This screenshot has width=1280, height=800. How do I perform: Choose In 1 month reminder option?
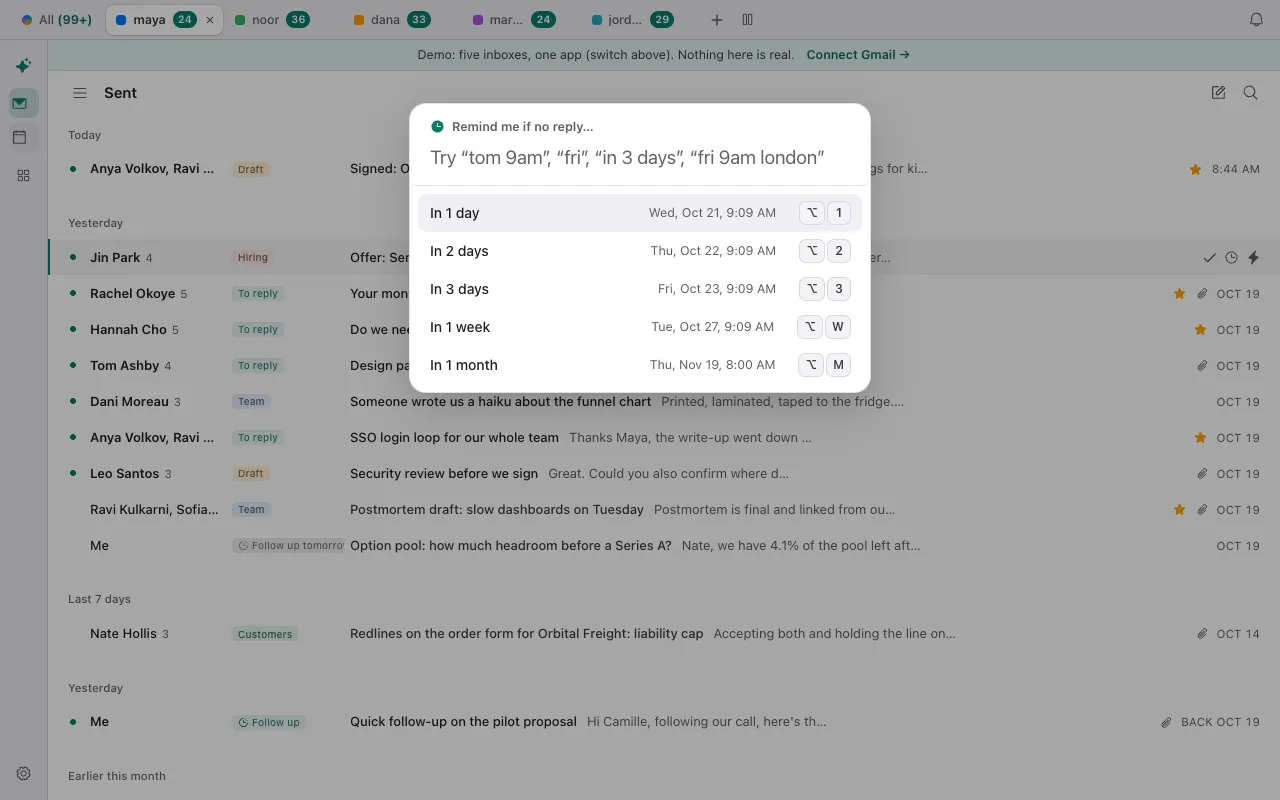(640, 365)
